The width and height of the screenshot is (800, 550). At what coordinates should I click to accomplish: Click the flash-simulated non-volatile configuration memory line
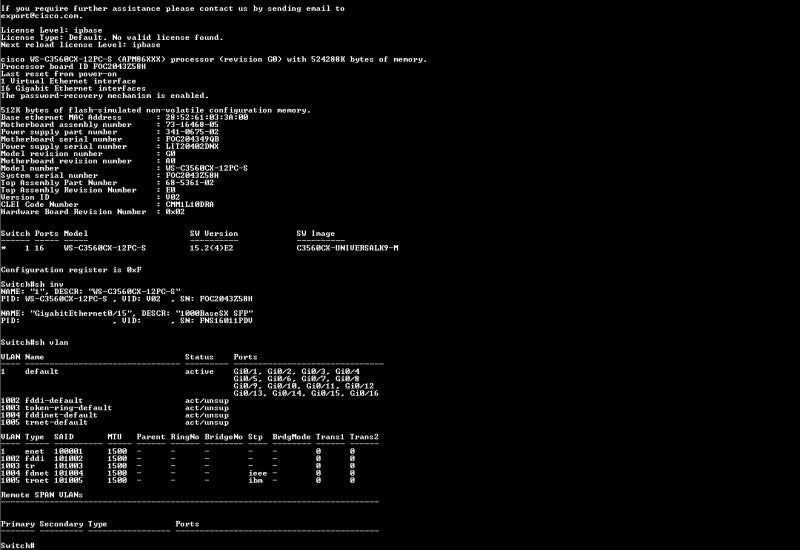tap(156, 110)
